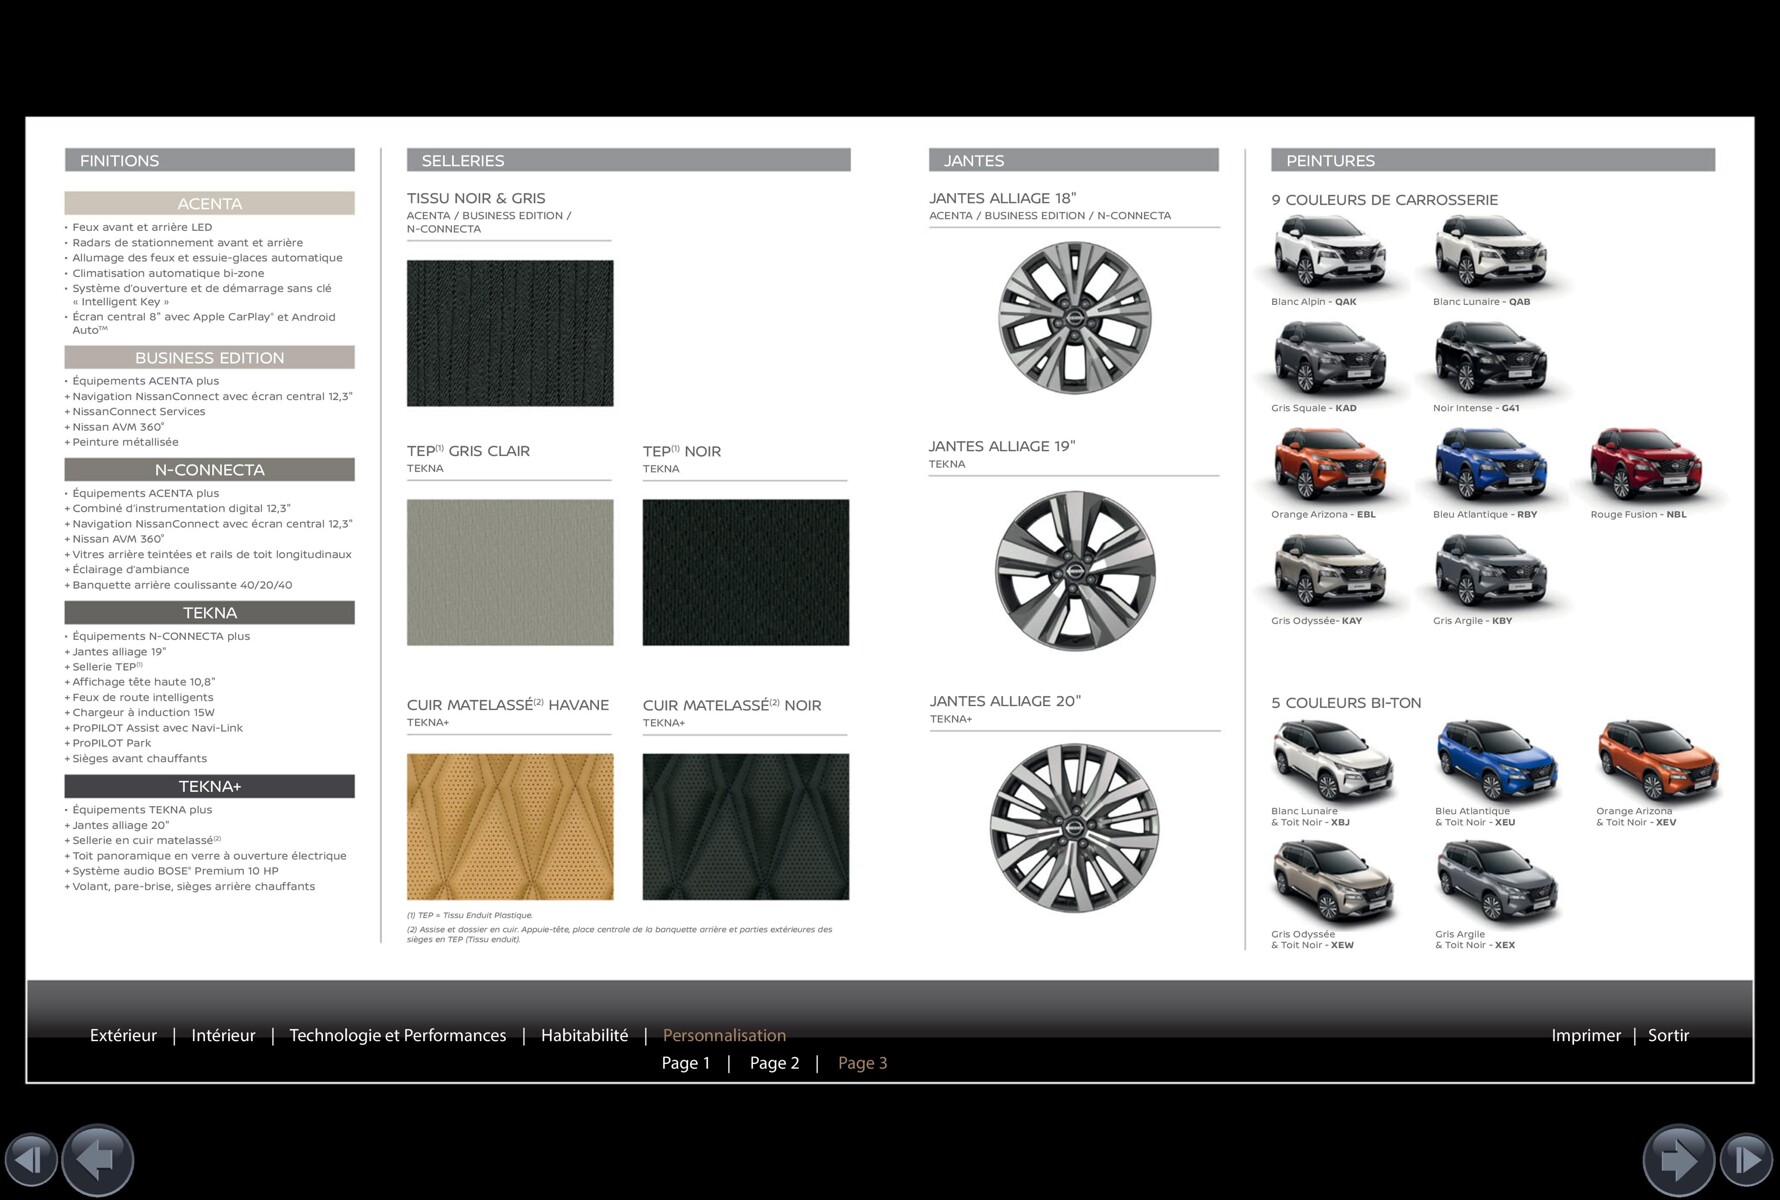Screen dimensions: 1780x1200
Task: Select Orange Arizona Toit Noir XEV car
Action: [x=1658, y=762]
